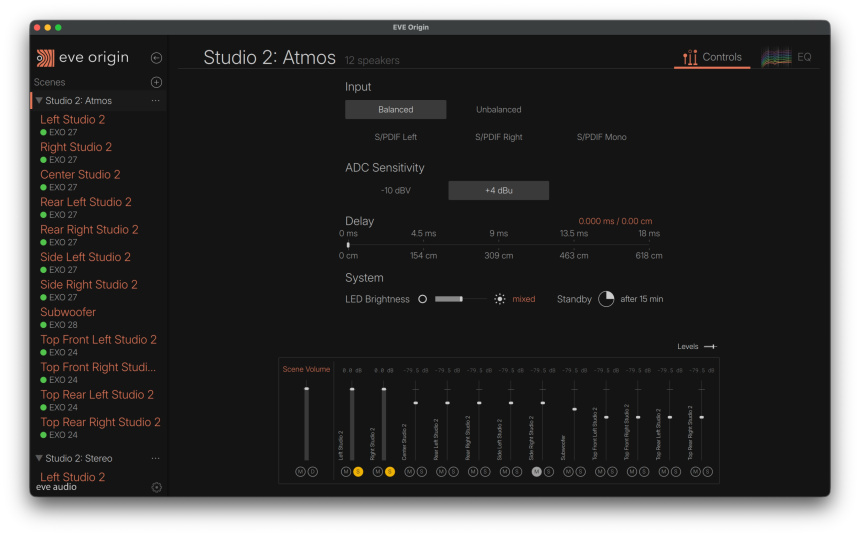The image size is (860, 536).
Task: Select S/PDIF Left input
Action: [x=395, y=137]
